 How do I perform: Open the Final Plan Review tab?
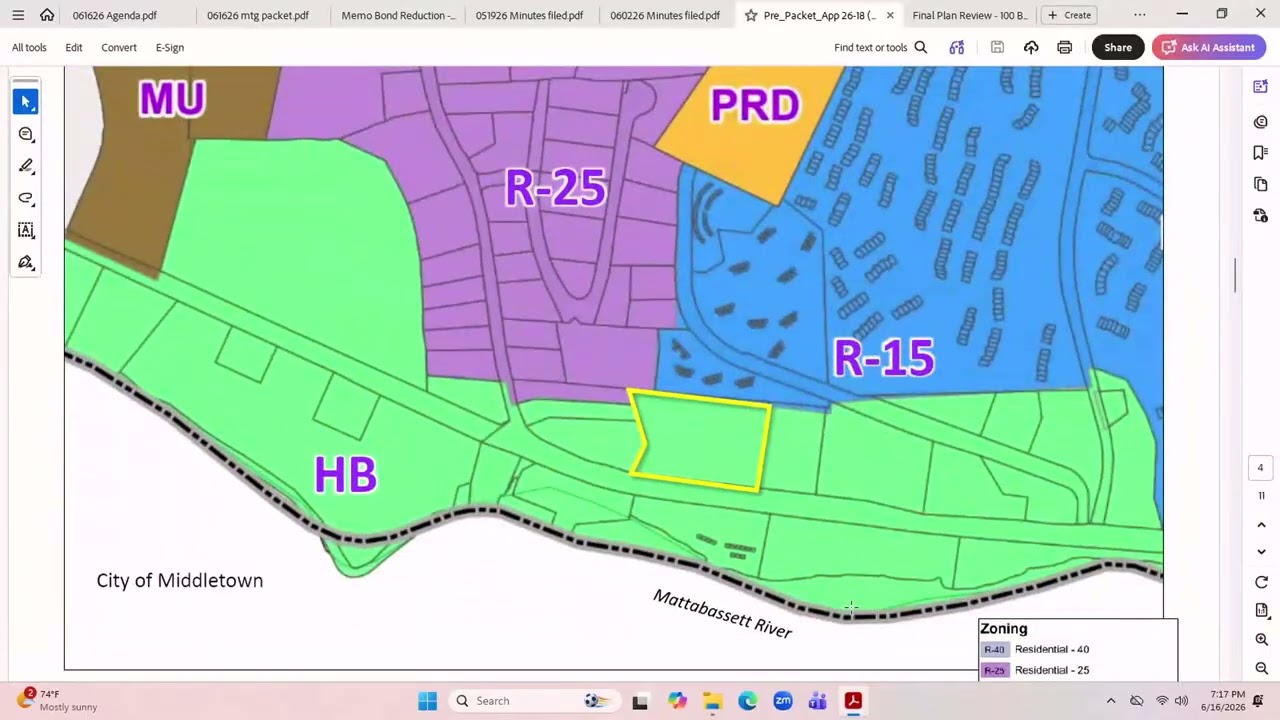point(970,15)
